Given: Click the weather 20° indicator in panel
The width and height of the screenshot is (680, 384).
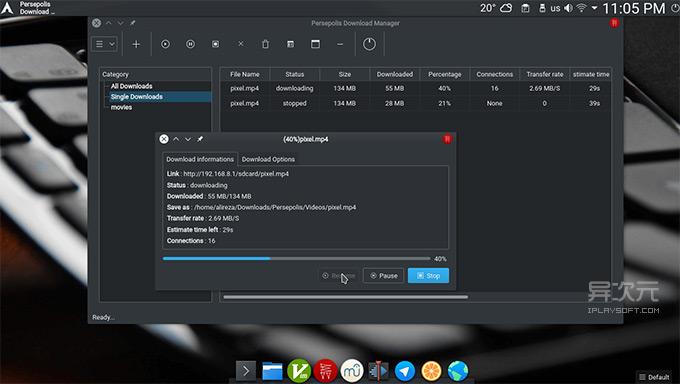Looking at the screenshot, I should [x=496, y=8].
